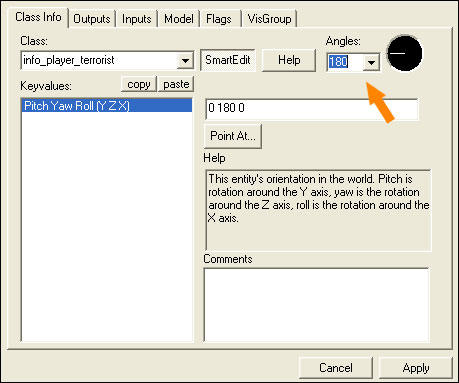Open the Flags tab

pyautogui.click(x=219, y=19)
